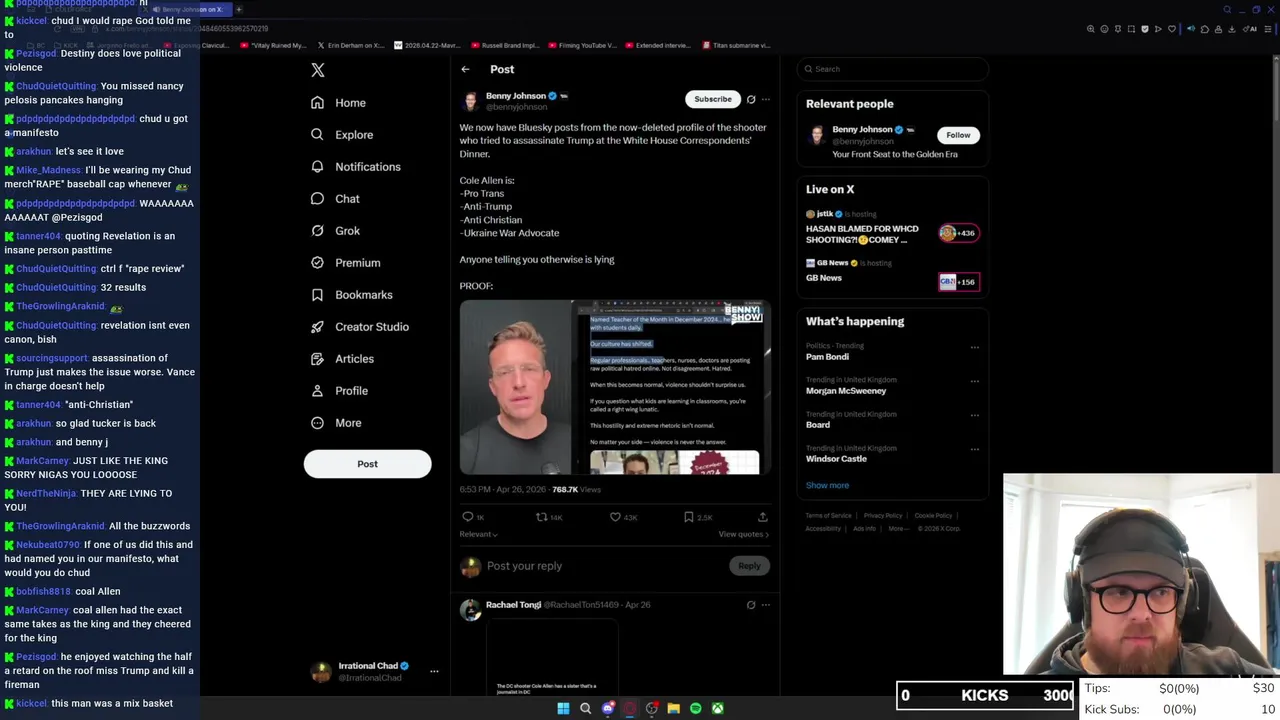Open the Cookie Policy link
The image size is (1280, 720).
(933, 516)
